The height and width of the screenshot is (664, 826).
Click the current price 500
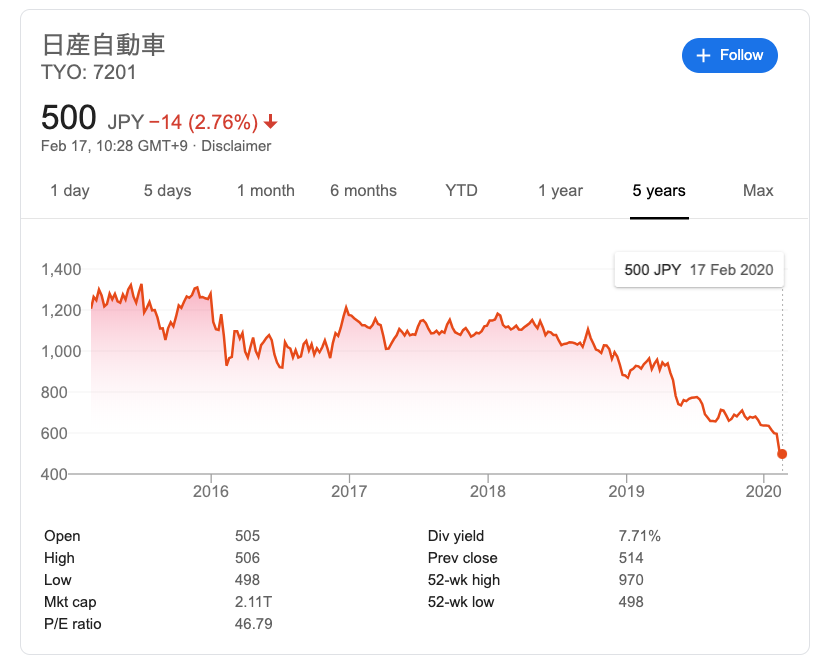pos(68,117)
